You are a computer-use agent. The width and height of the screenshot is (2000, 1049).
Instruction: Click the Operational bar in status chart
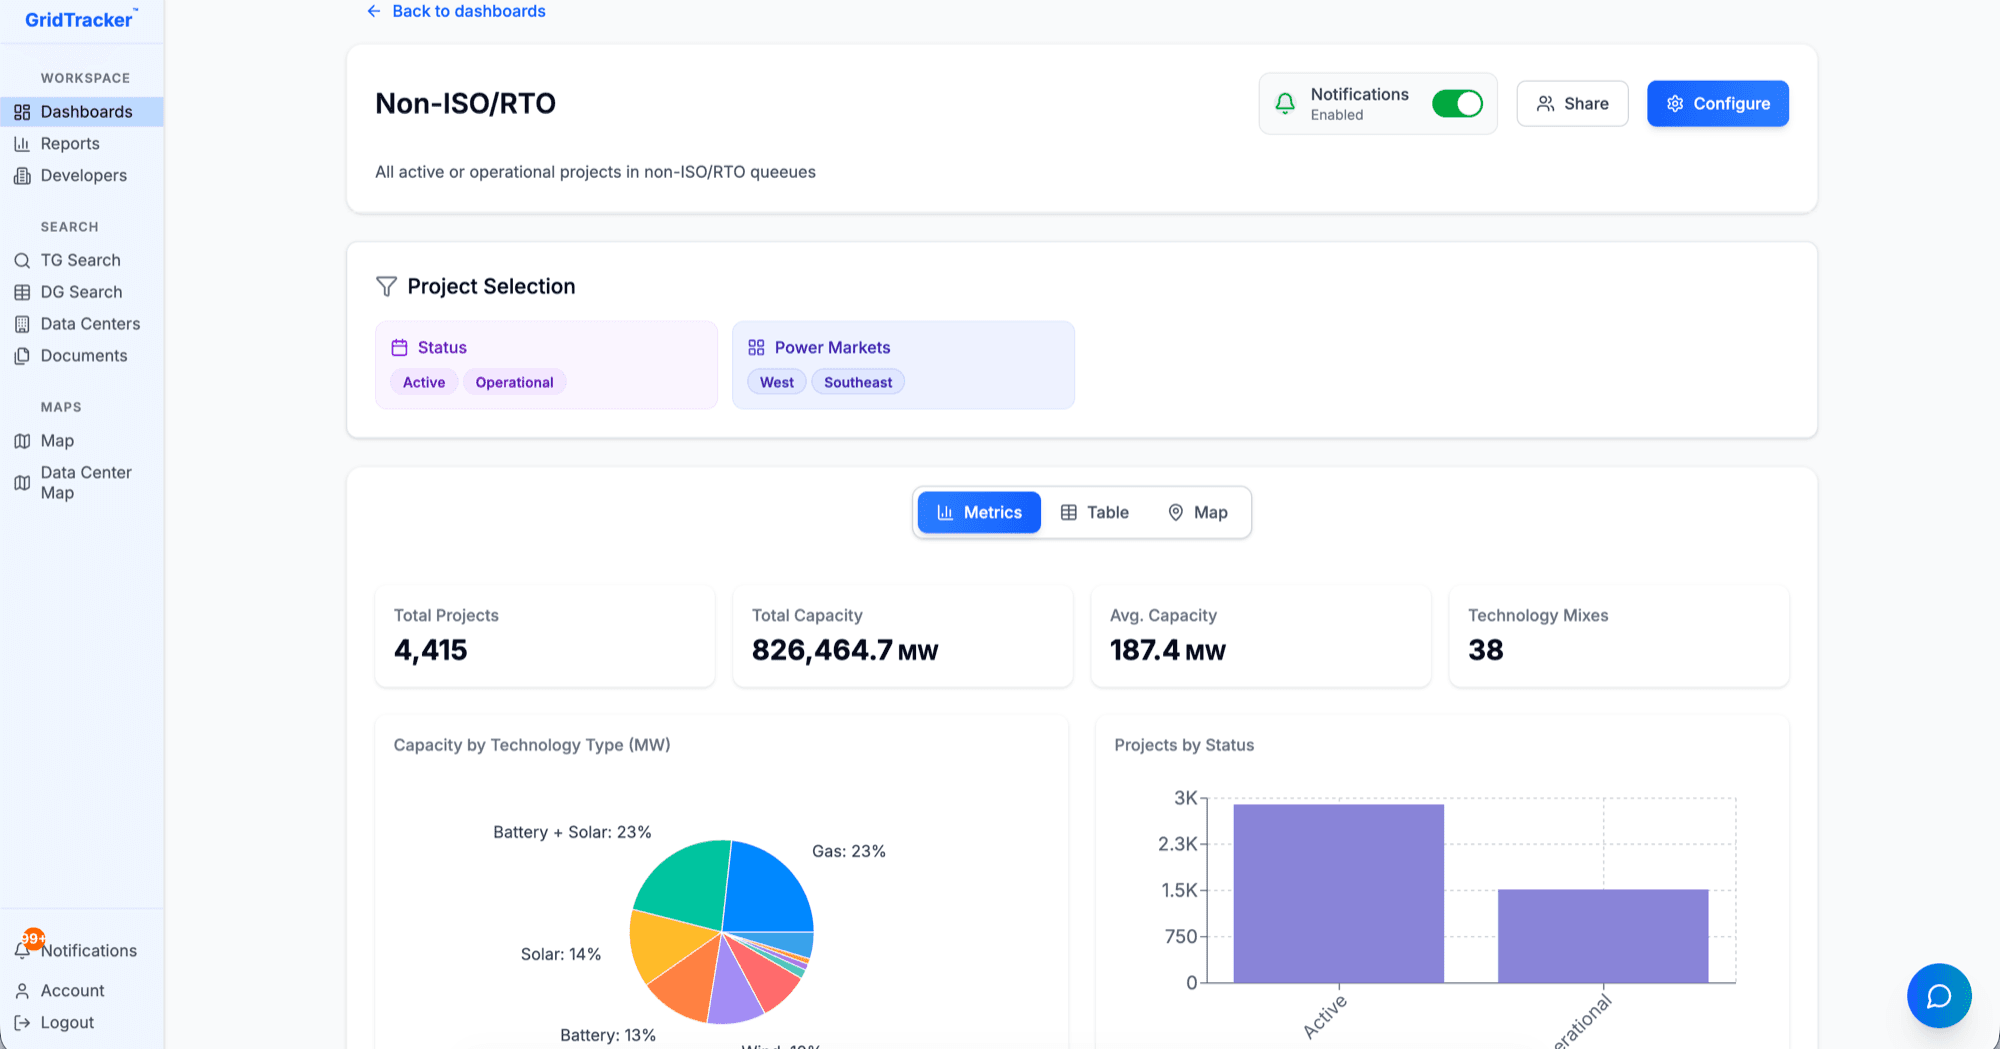[1603, 936]
